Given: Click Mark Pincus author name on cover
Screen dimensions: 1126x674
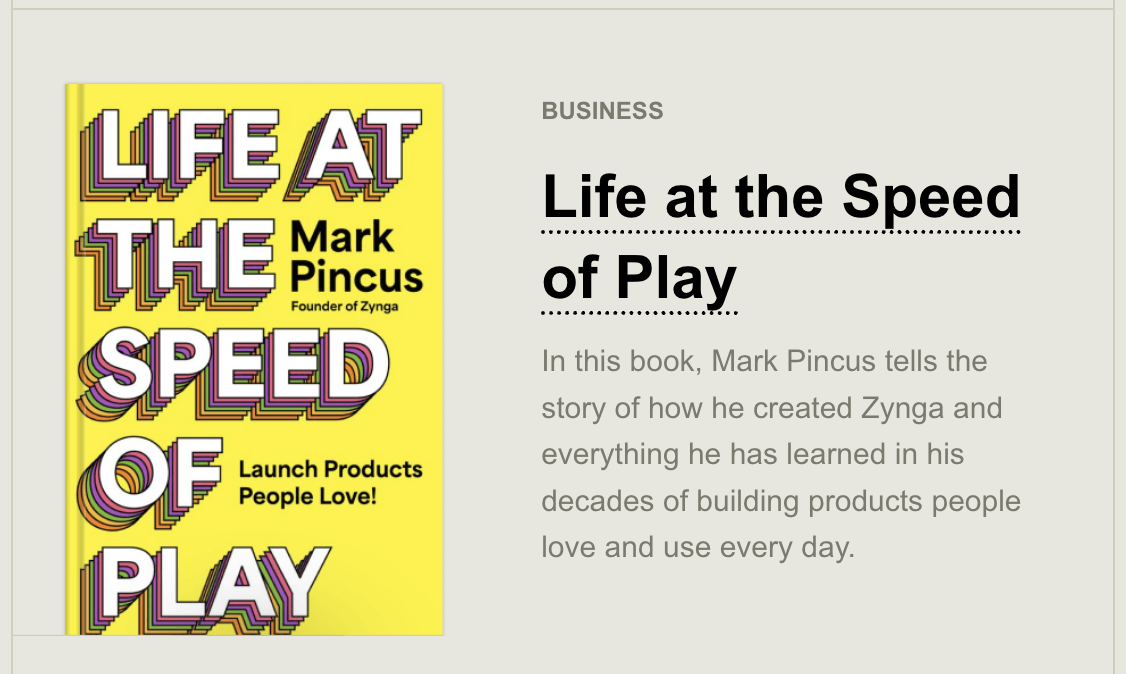Looking at the screenshot, I should click(x=356, y=257).
